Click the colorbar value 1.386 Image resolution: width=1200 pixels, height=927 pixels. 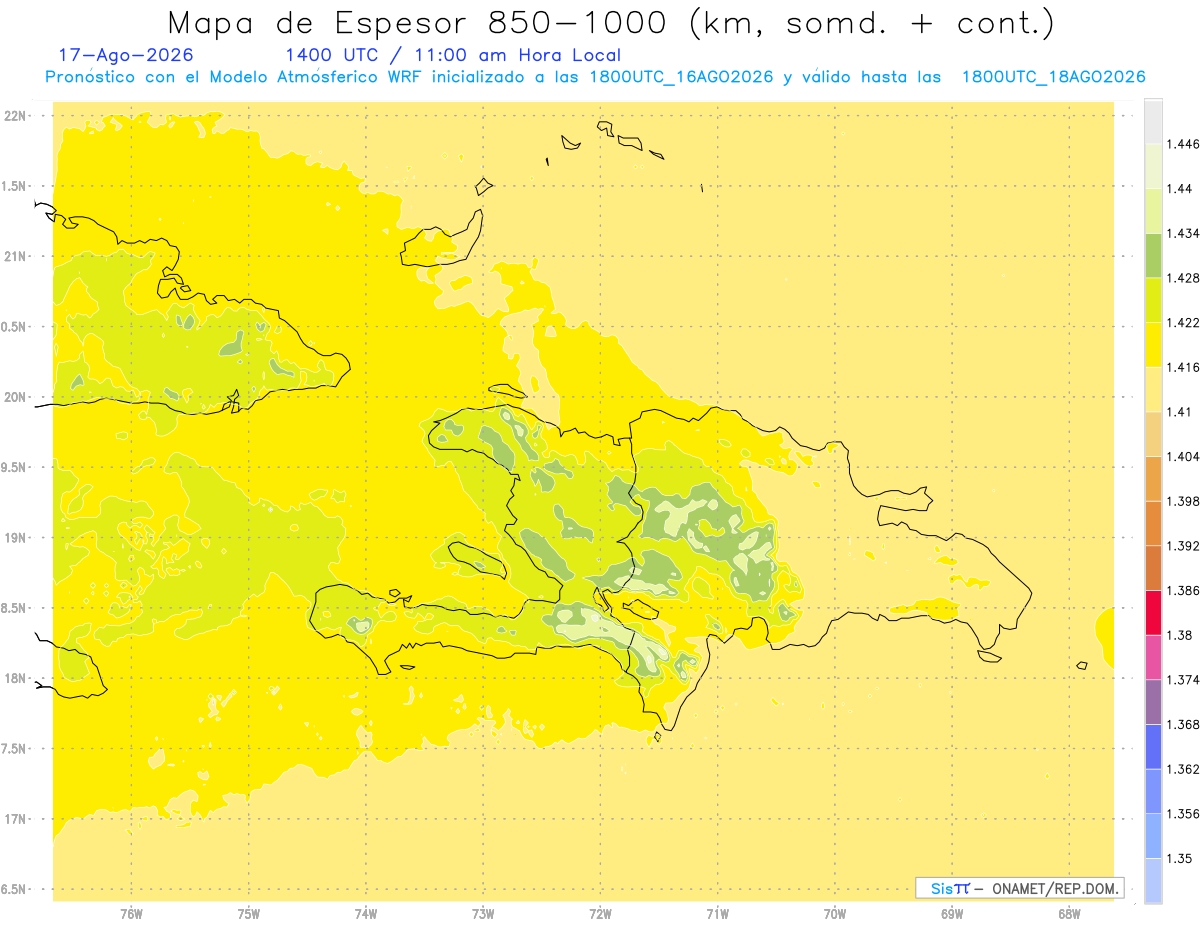point(1182,590)
